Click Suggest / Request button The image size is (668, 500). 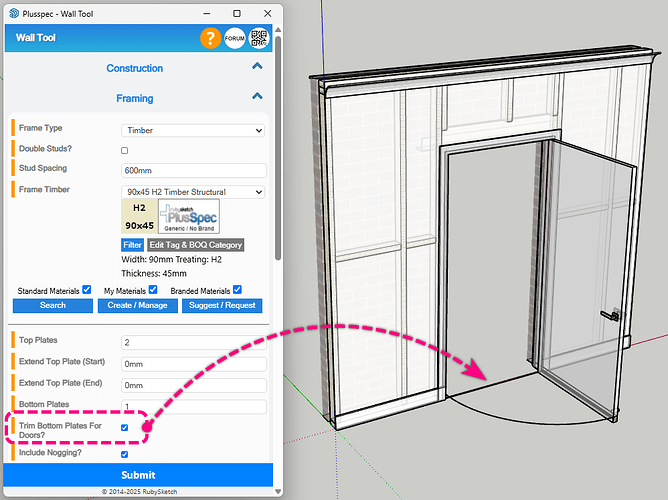(222, 305)
